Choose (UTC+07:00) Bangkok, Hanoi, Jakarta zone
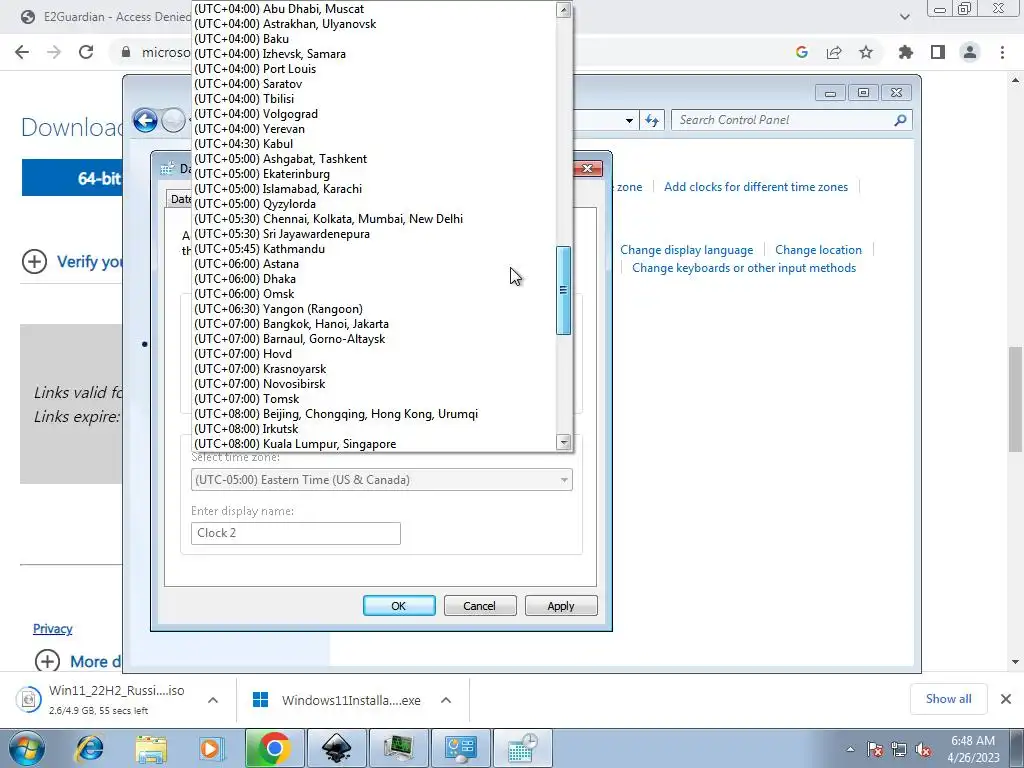The image size is (1024, 768). [x=374, y=325]
